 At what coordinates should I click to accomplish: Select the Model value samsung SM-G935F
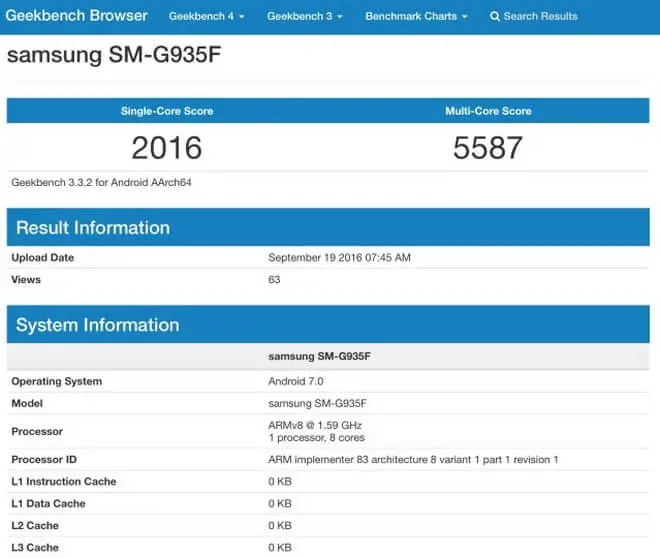tap(317, 403)
